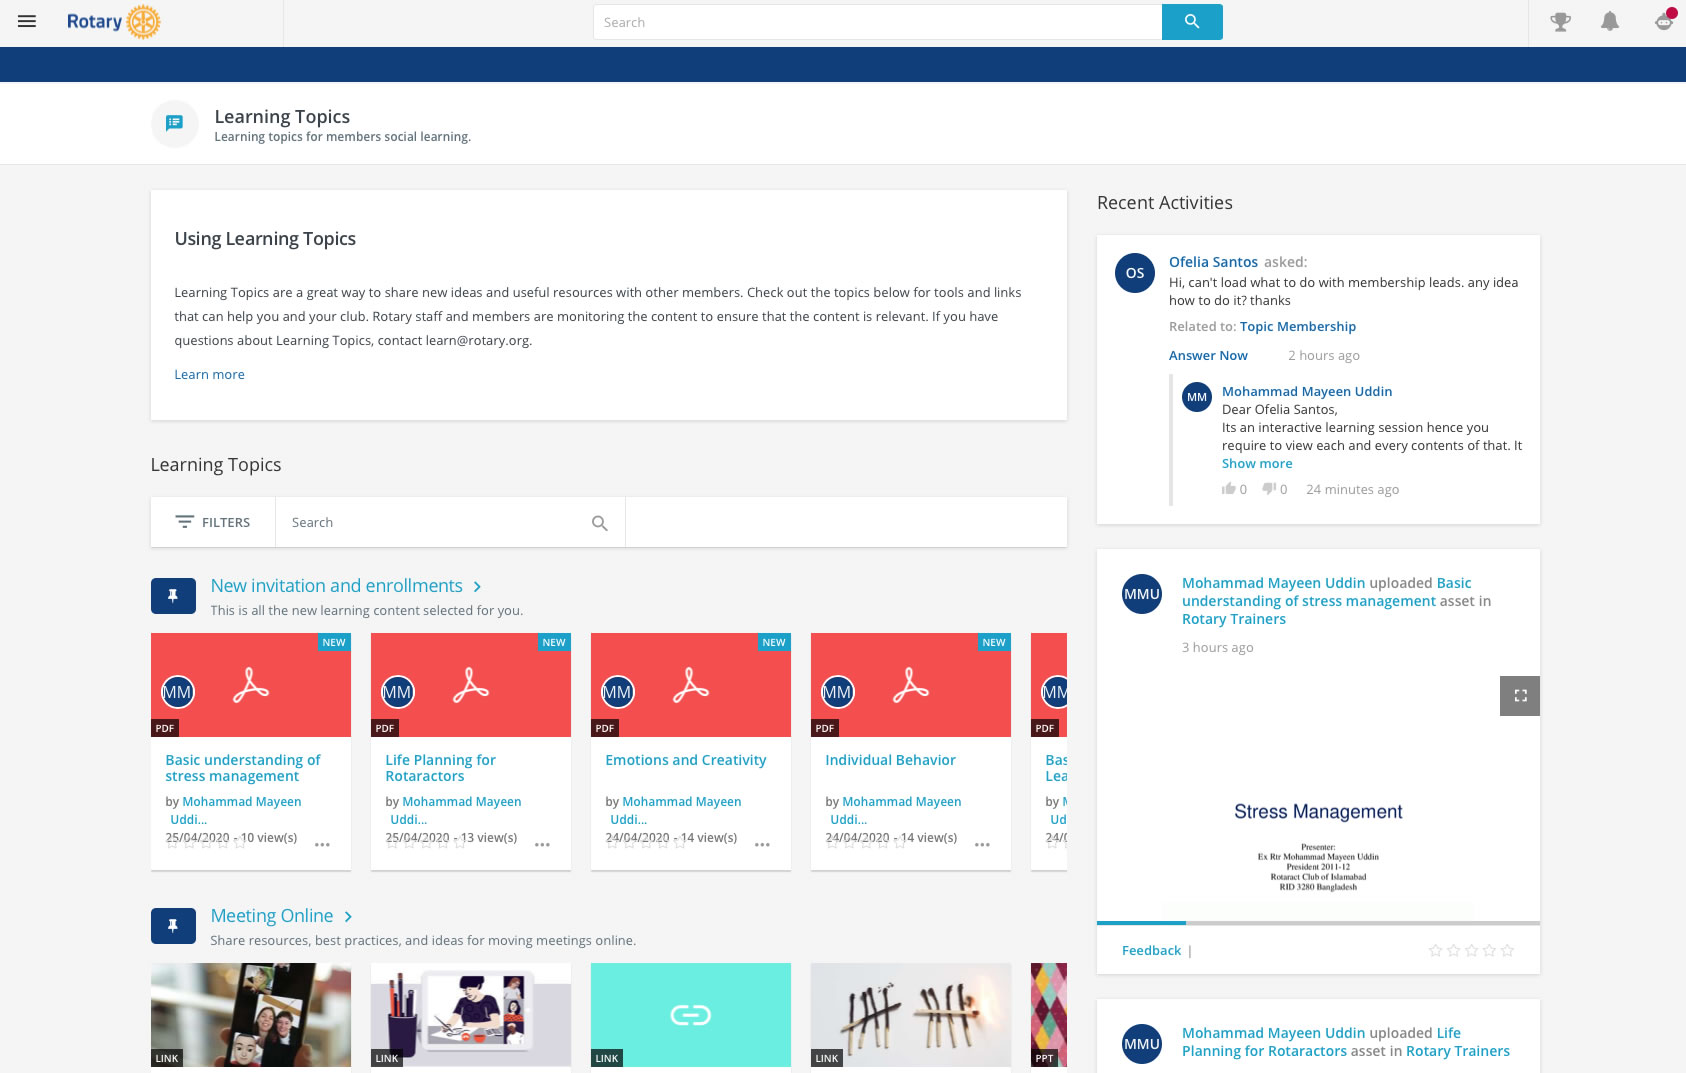Rate five stars on the Feedback bar
The height and width of the screenshot is (1073, 1686).
(1508, 950)
